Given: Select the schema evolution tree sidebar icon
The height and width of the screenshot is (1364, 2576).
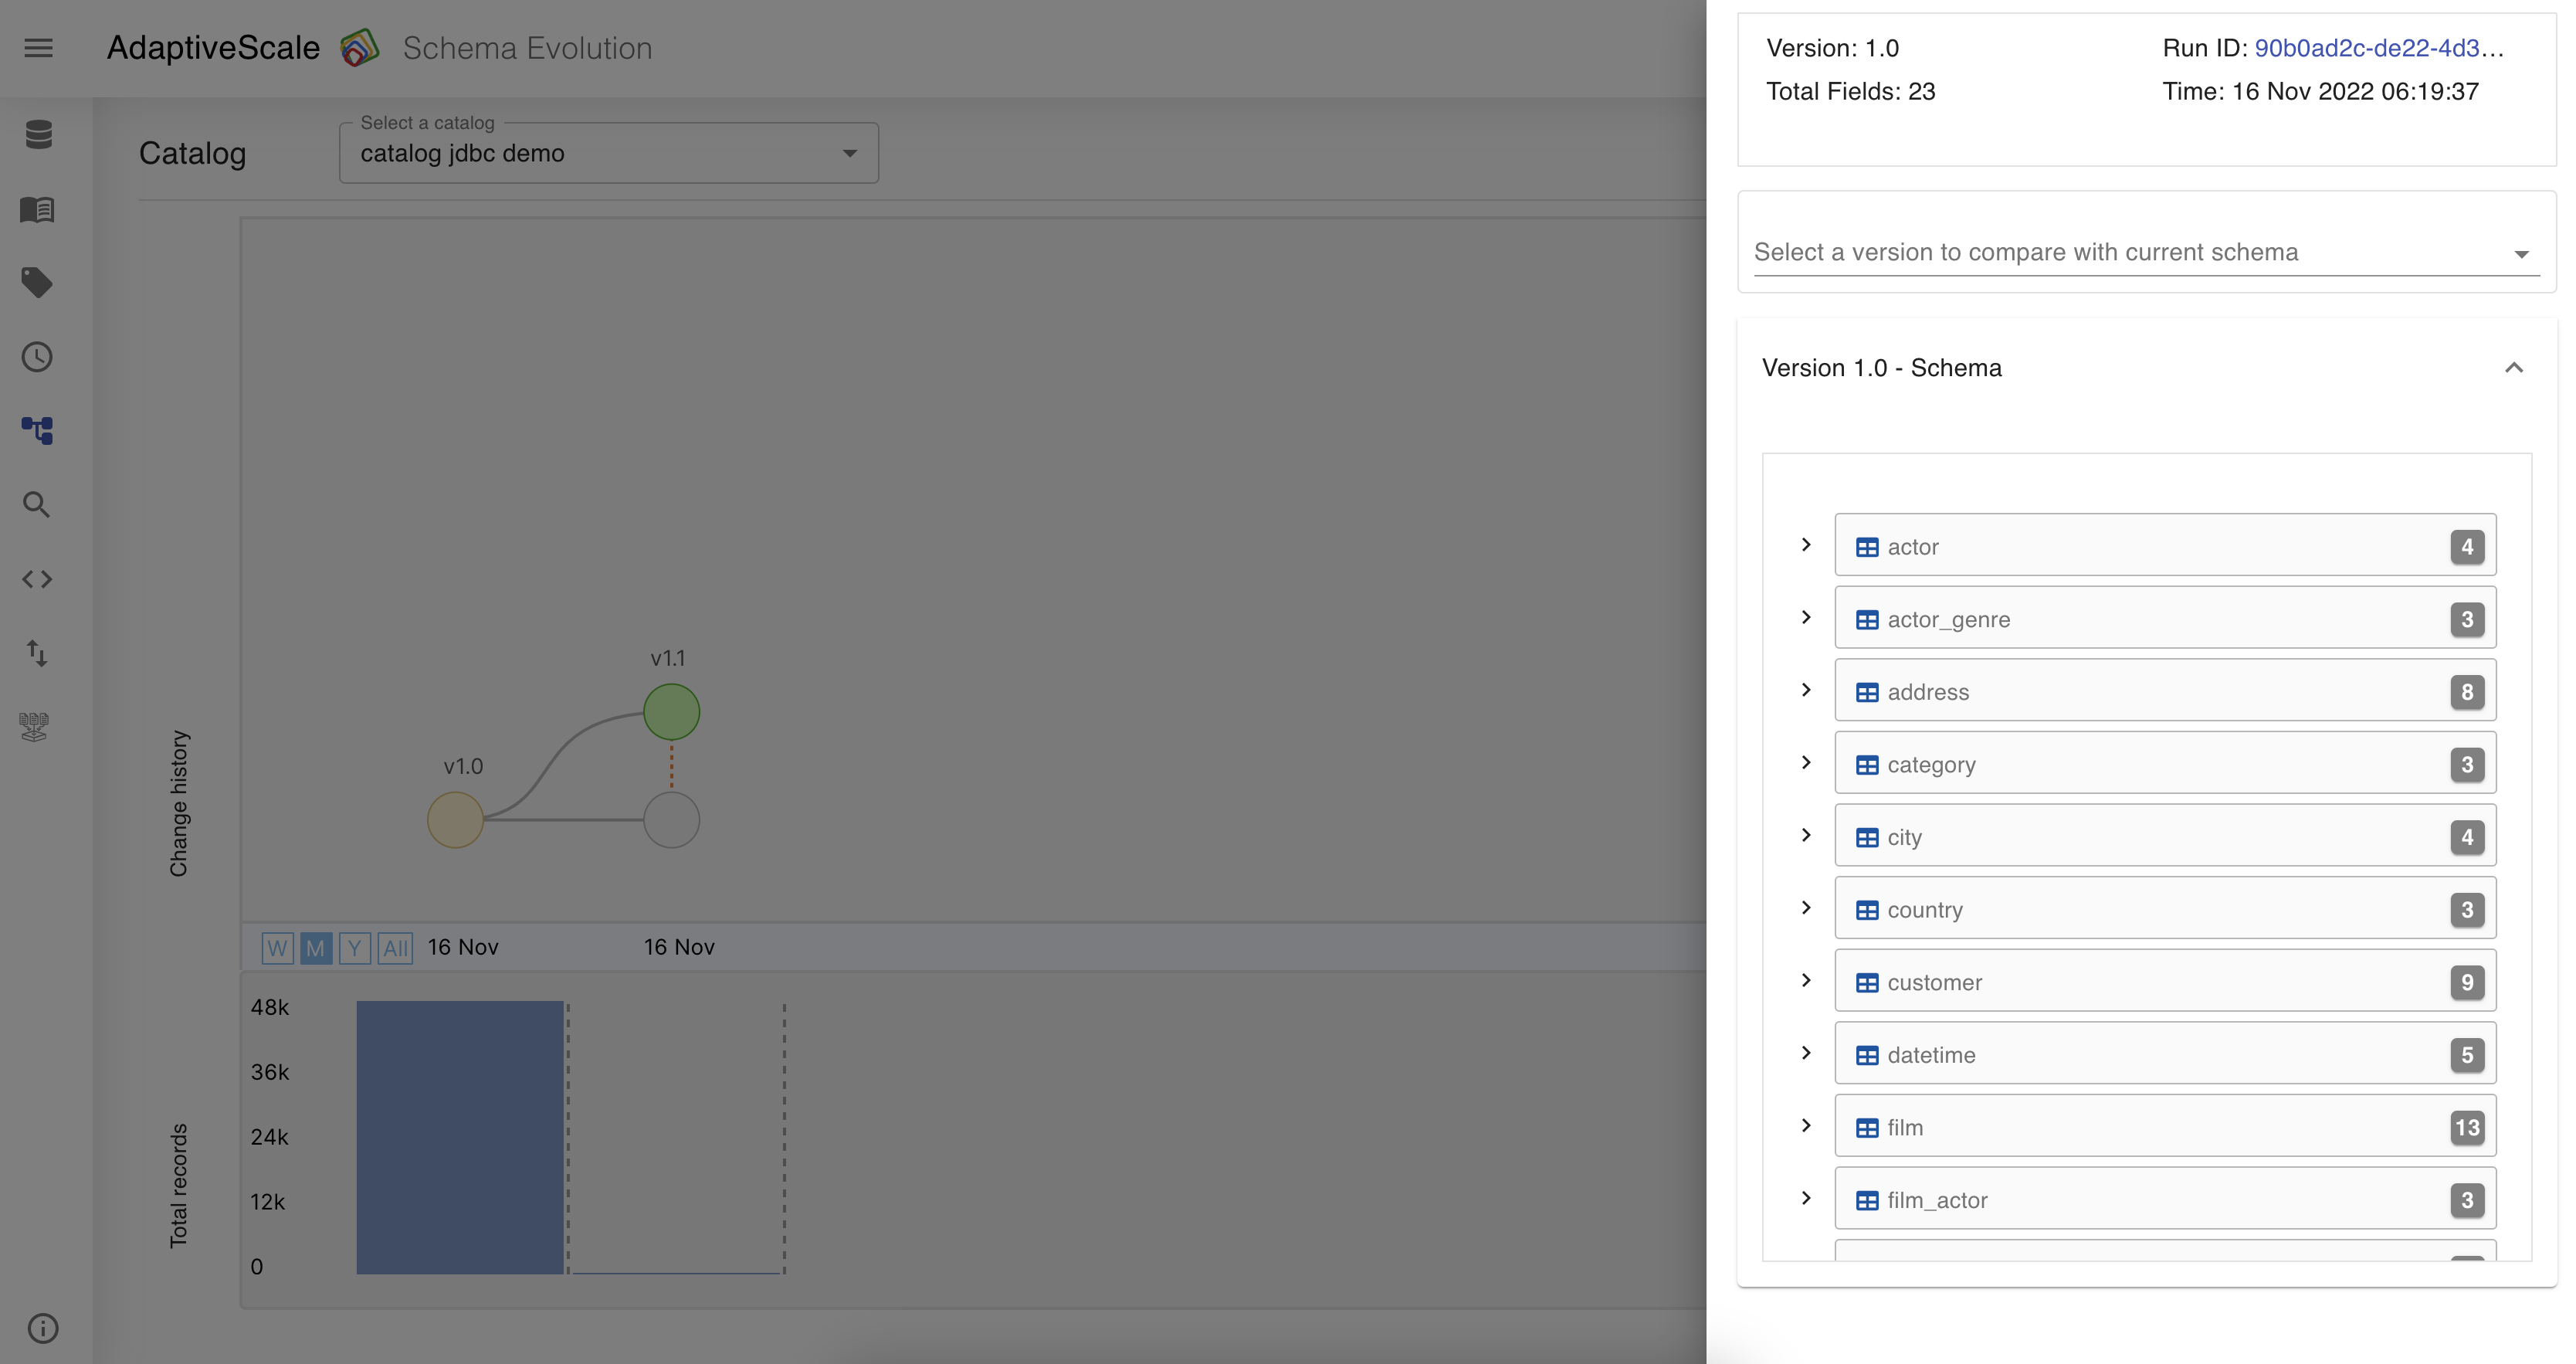Looking at the screenshot, I should pyautogui.click(x=38, y=431).
